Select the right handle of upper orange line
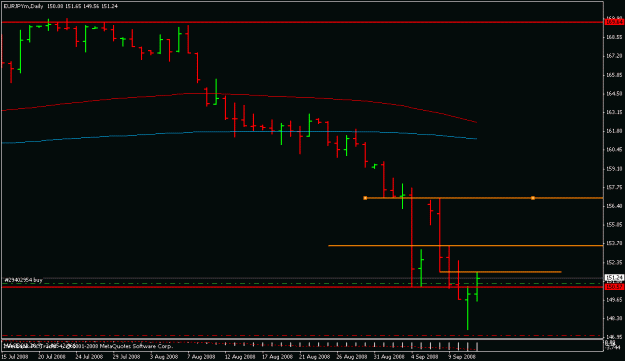Image resolution: width=625 pixels, height=361 pixels. pyautogui.click(x=533, y=198)
